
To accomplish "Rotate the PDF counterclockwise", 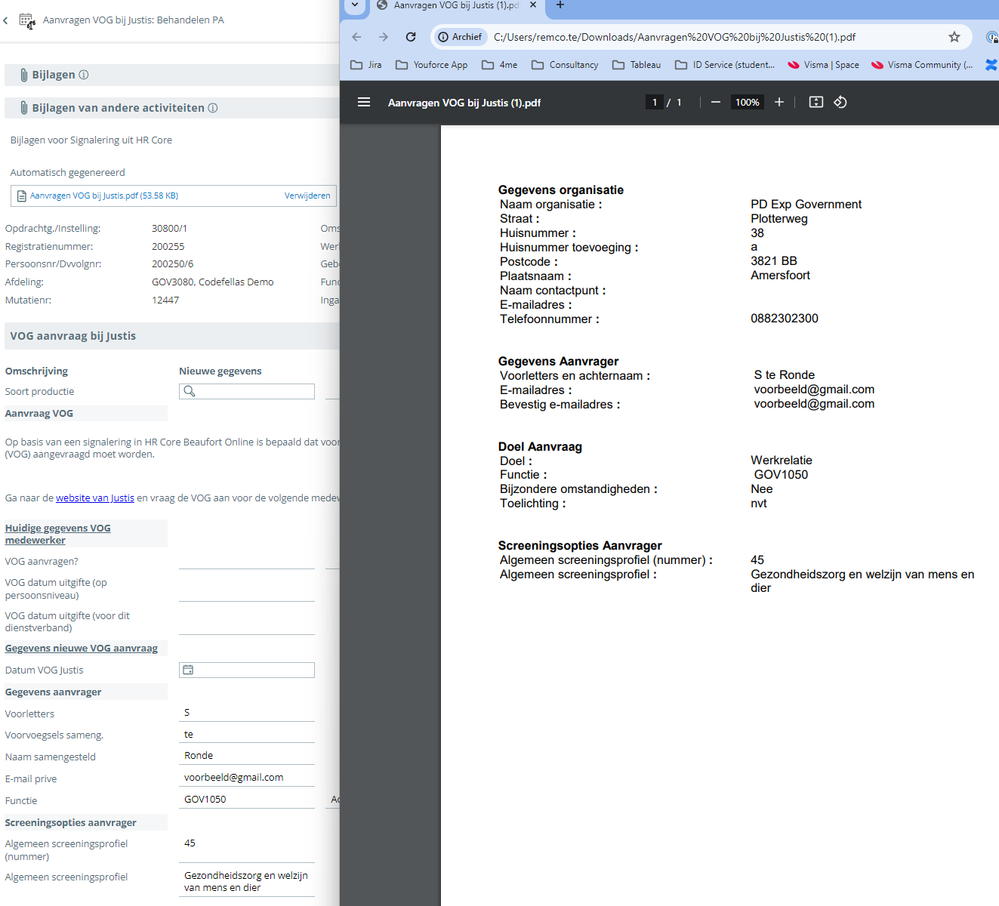I will pos(840,102).
